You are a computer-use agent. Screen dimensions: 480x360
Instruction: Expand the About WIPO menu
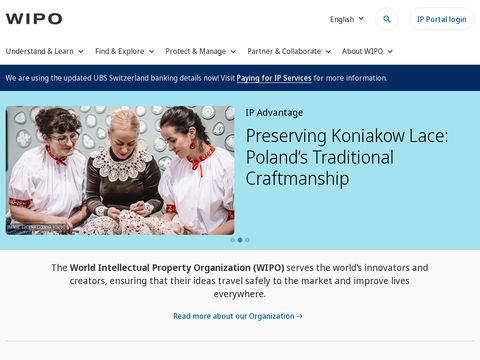pos(367,51)
